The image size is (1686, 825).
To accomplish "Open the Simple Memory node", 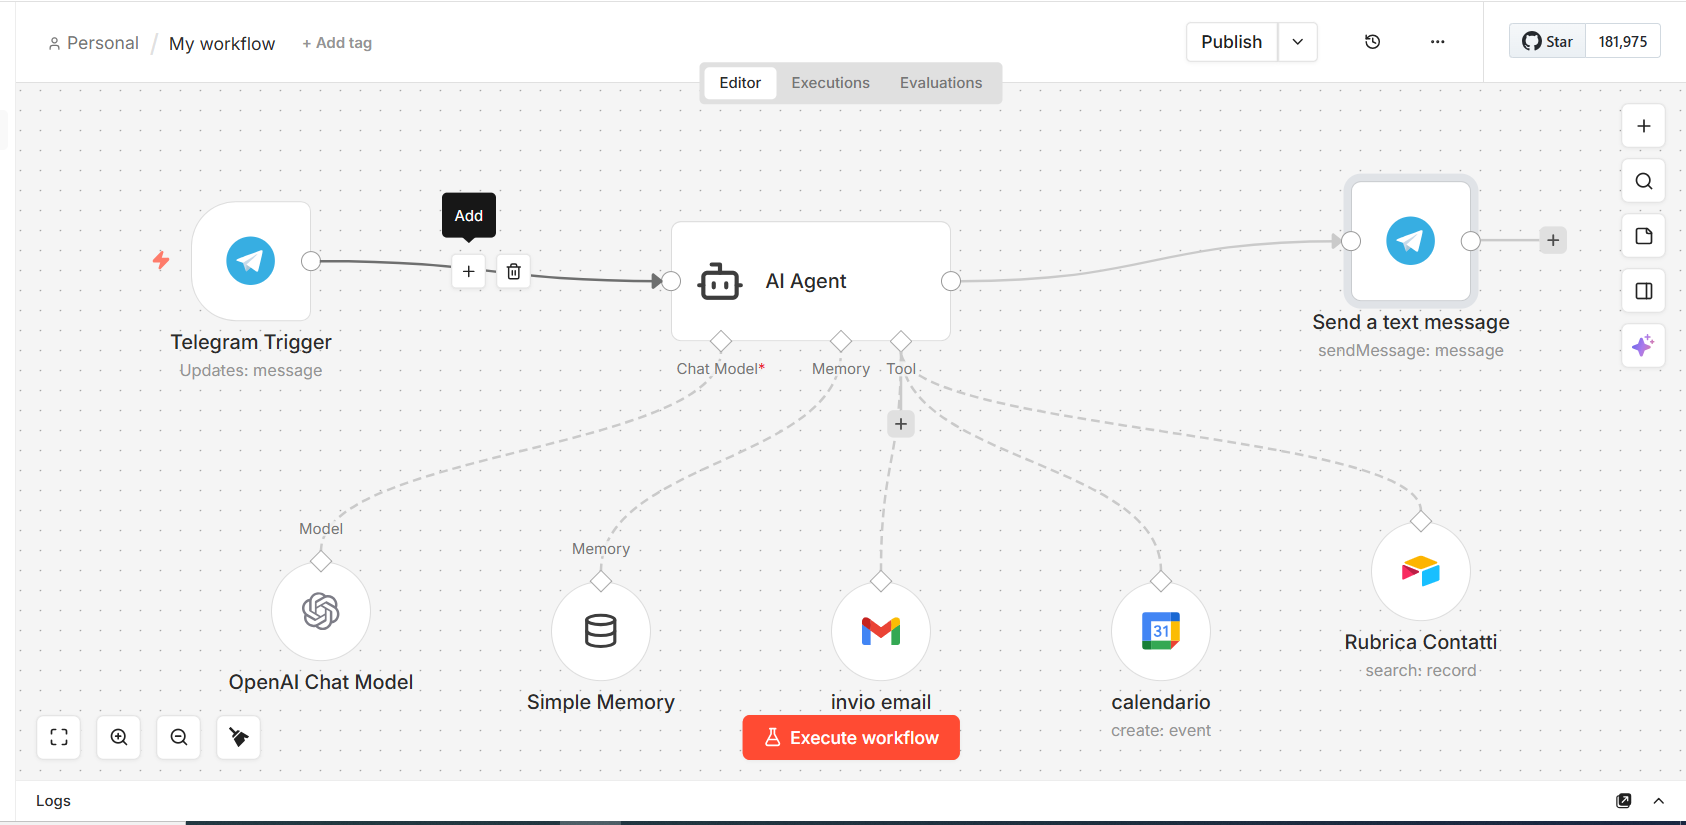I will [x=601, y=631].
